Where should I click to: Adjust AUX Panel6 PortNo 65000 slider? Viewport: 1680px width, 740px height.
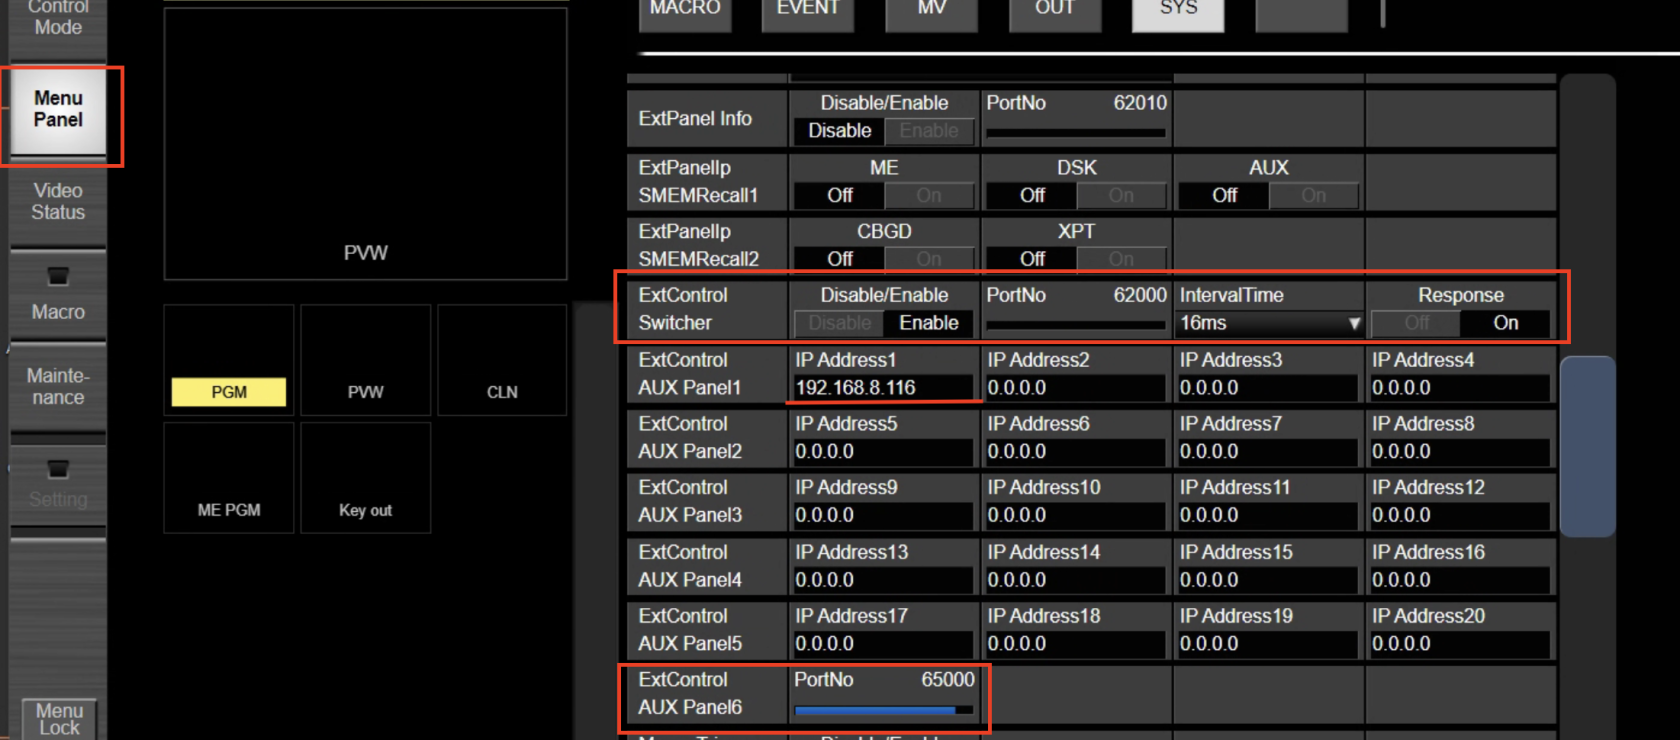884,710
